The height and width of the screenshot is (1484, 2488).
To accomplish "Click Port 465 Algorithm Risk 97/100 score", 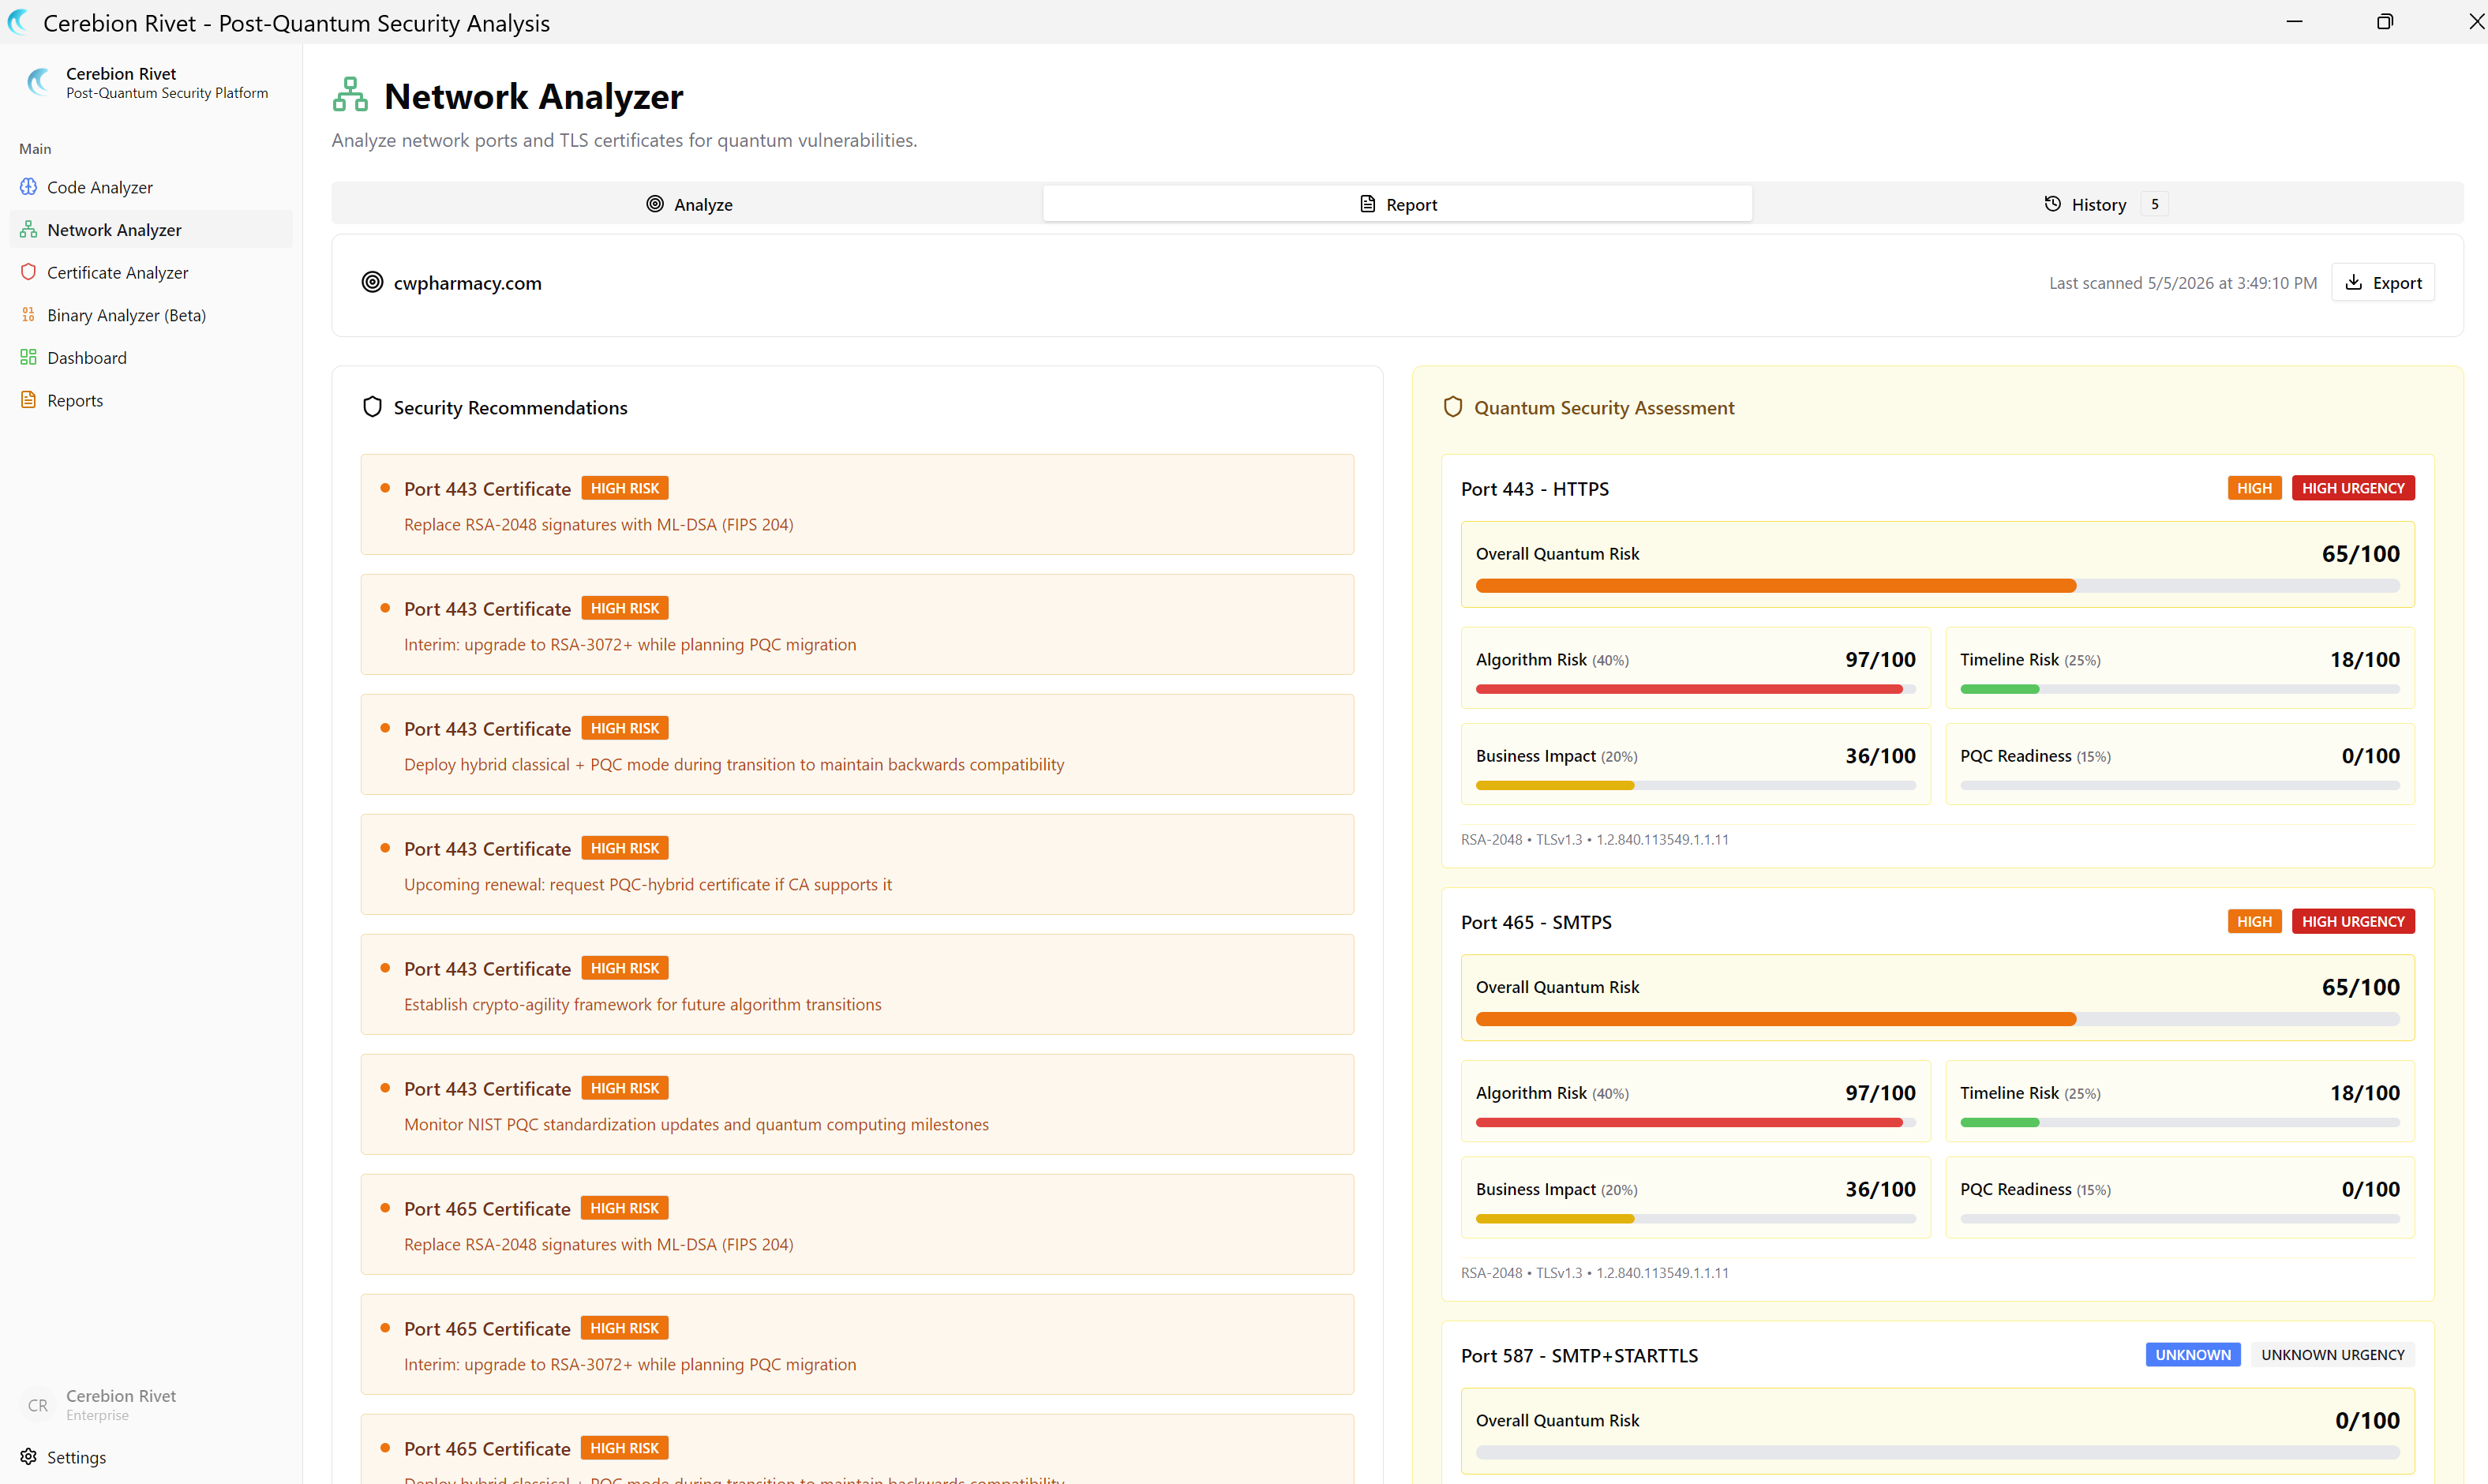I will pos(1880,1093).
